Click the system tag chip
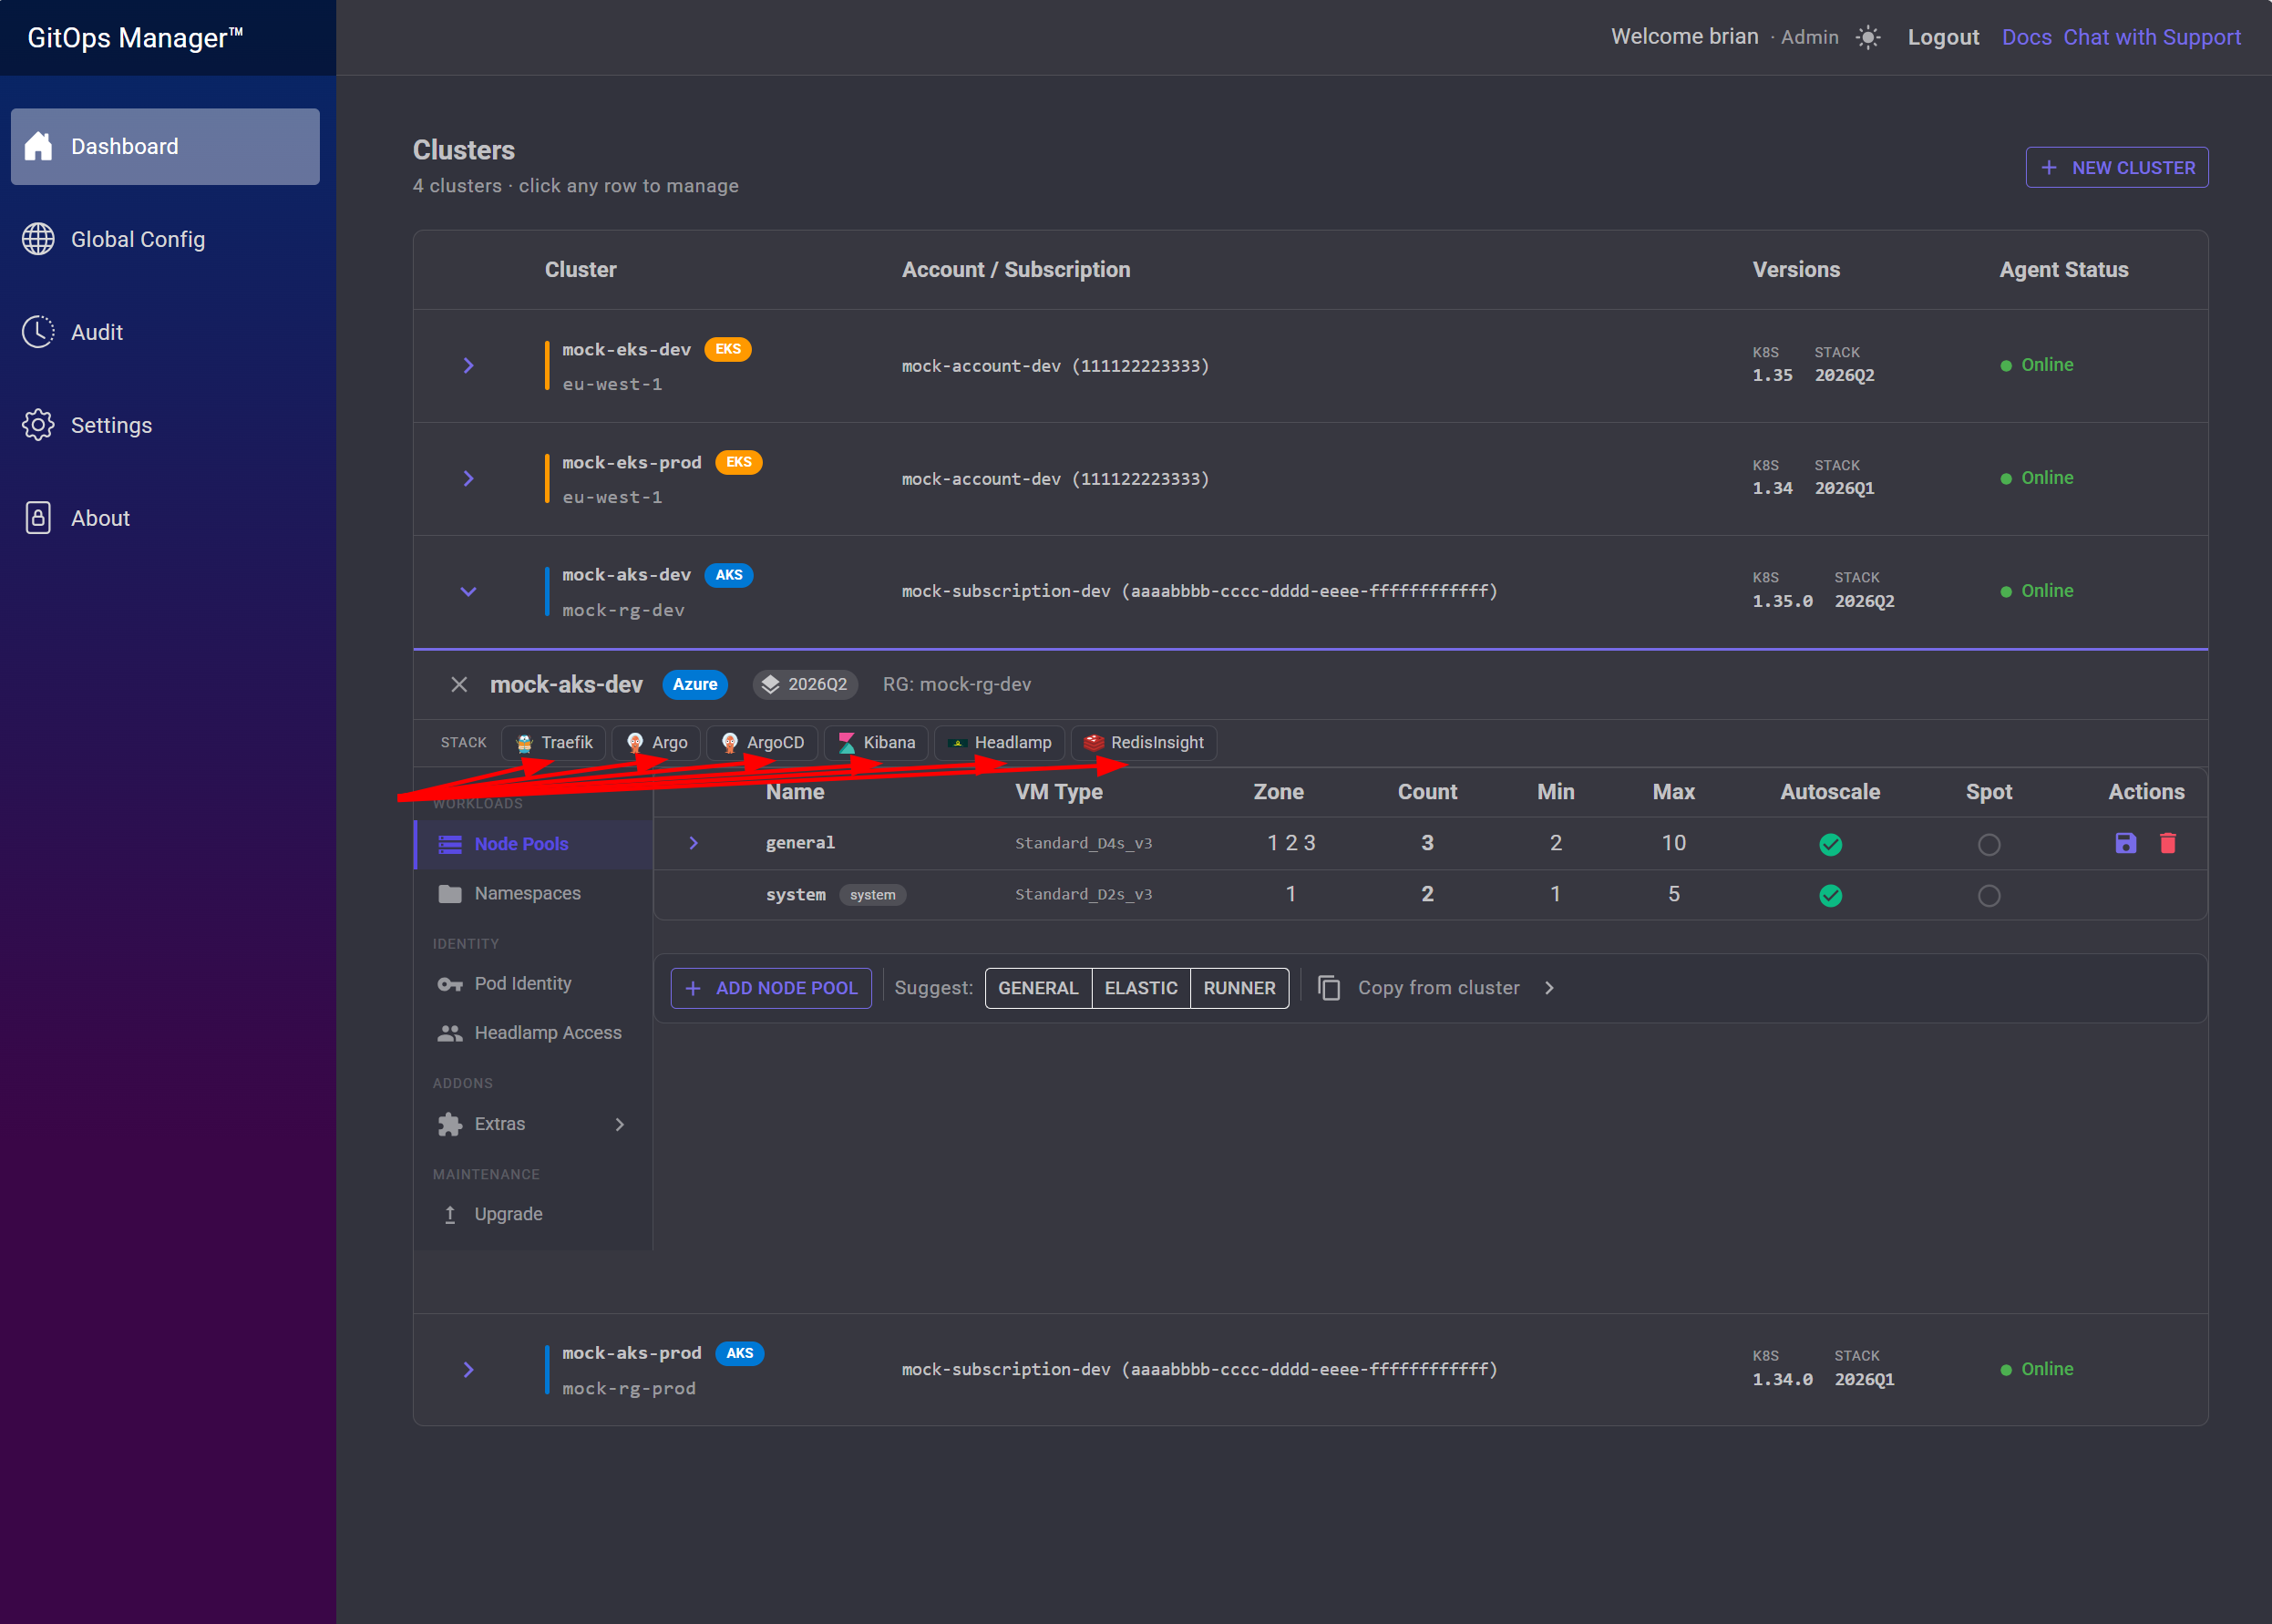 pos(872,895)
